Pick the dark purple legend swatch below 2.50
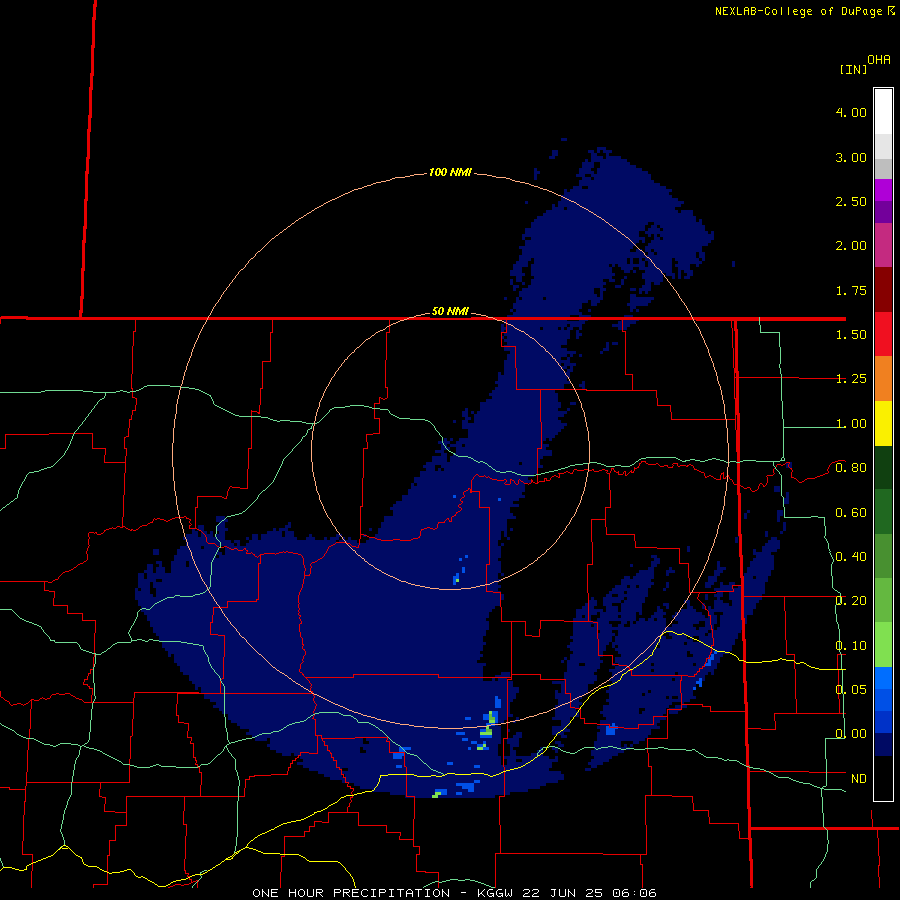Screen dimensions: 900x900 point(883,212)
